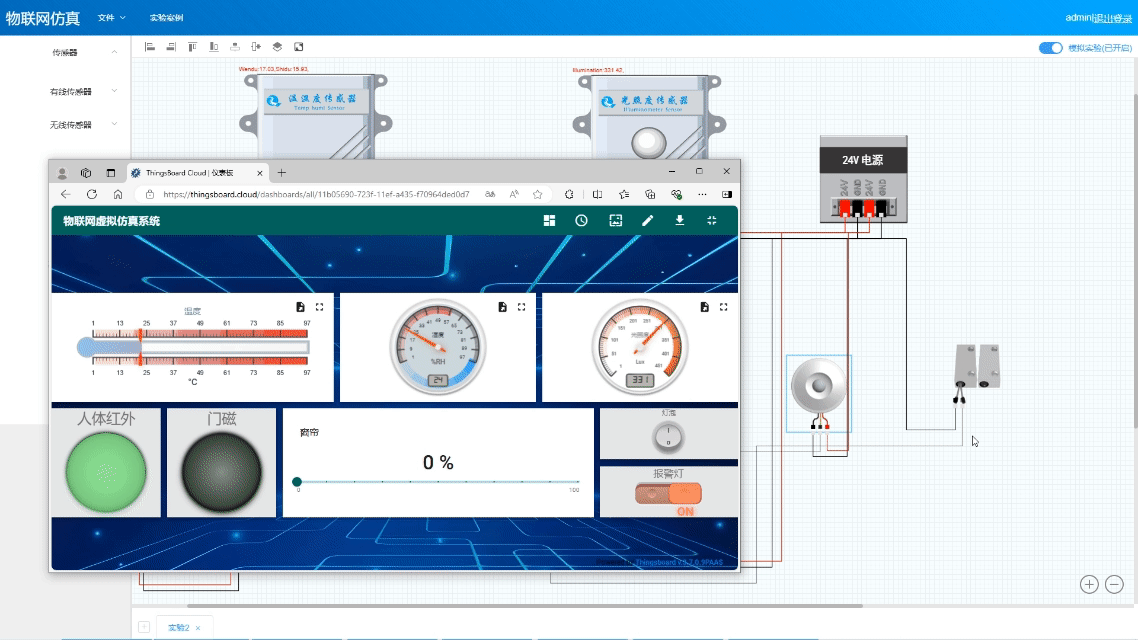Turn the 灯泡 round knob switch
Image resolution: width=1138 pixels, height=640 pixels.
click(x=668, y=436)
